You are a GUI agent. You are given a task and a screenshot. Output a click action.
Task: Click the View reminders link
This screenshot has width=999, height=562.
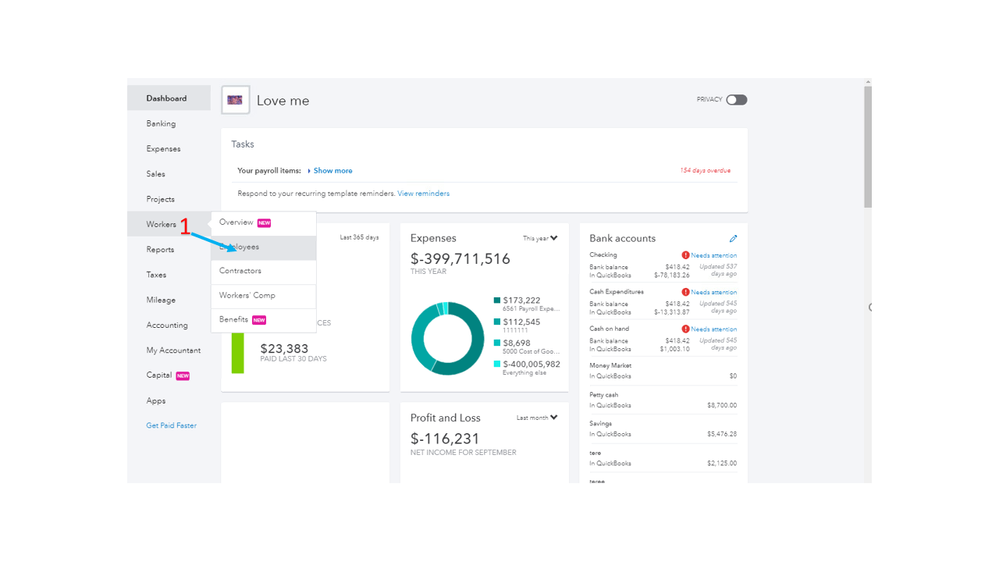423,194
